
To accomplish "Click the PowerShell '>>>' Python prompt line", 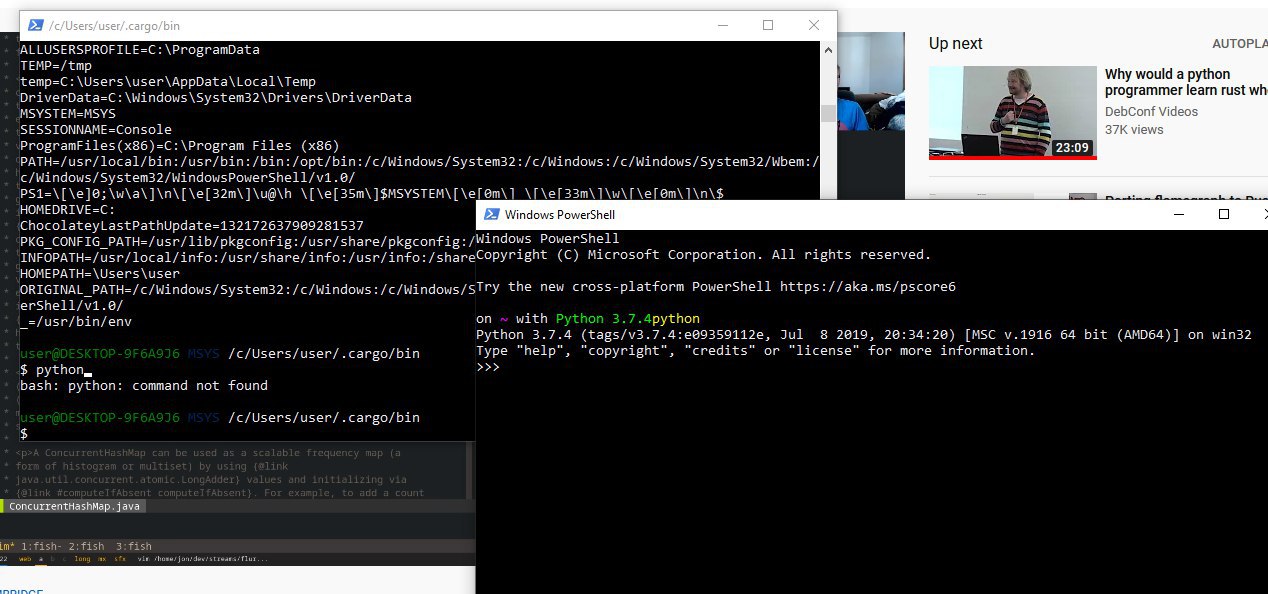I will (x=488, y=367).
